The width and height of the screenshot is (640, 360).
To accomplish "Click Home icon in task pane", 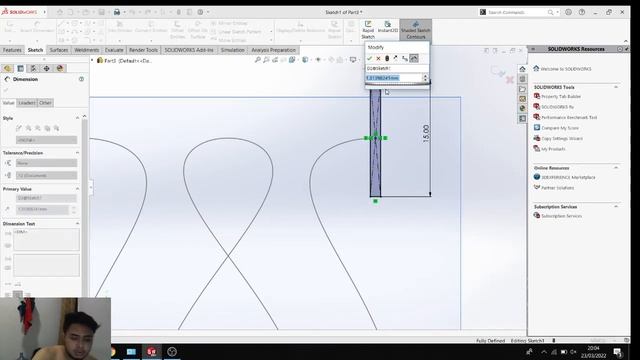I will pos(522,69).
